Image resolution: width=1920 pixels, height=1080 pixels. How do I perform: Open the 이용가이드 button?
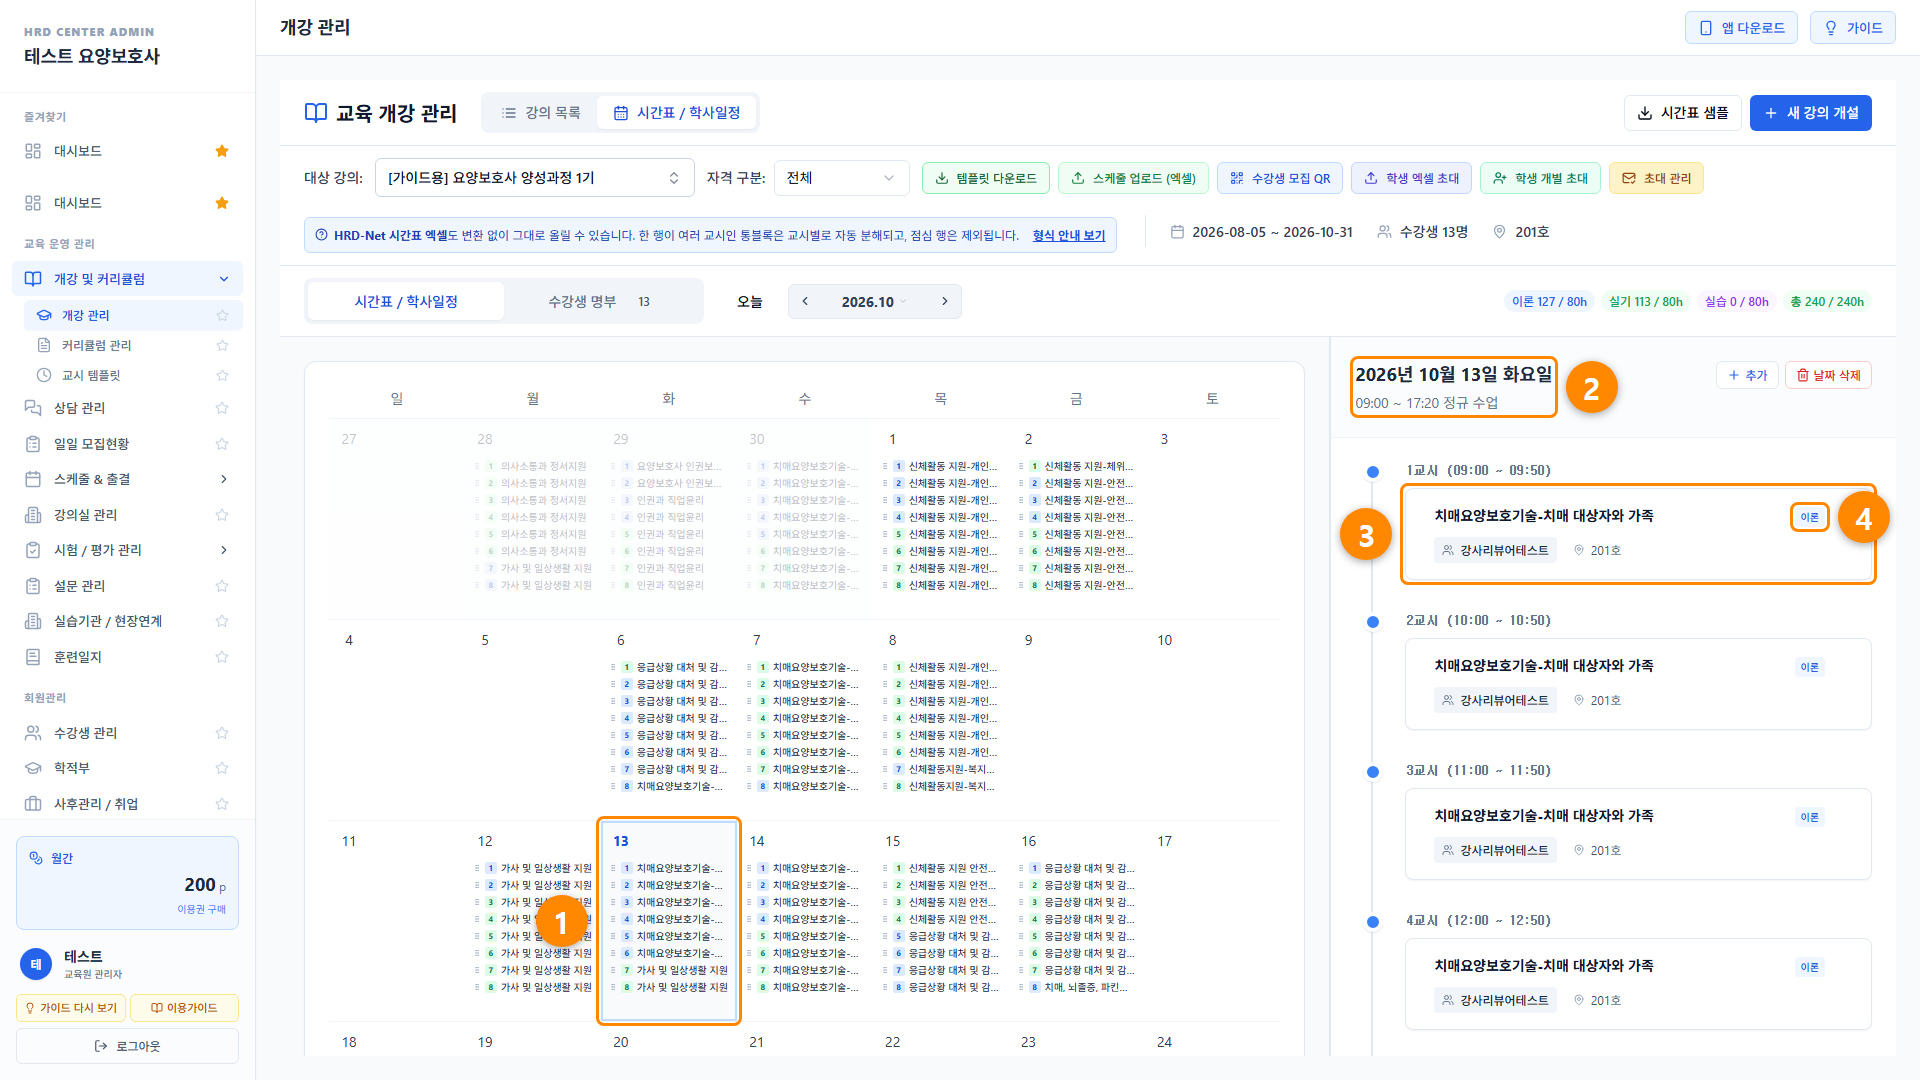tap(184, 1008)
